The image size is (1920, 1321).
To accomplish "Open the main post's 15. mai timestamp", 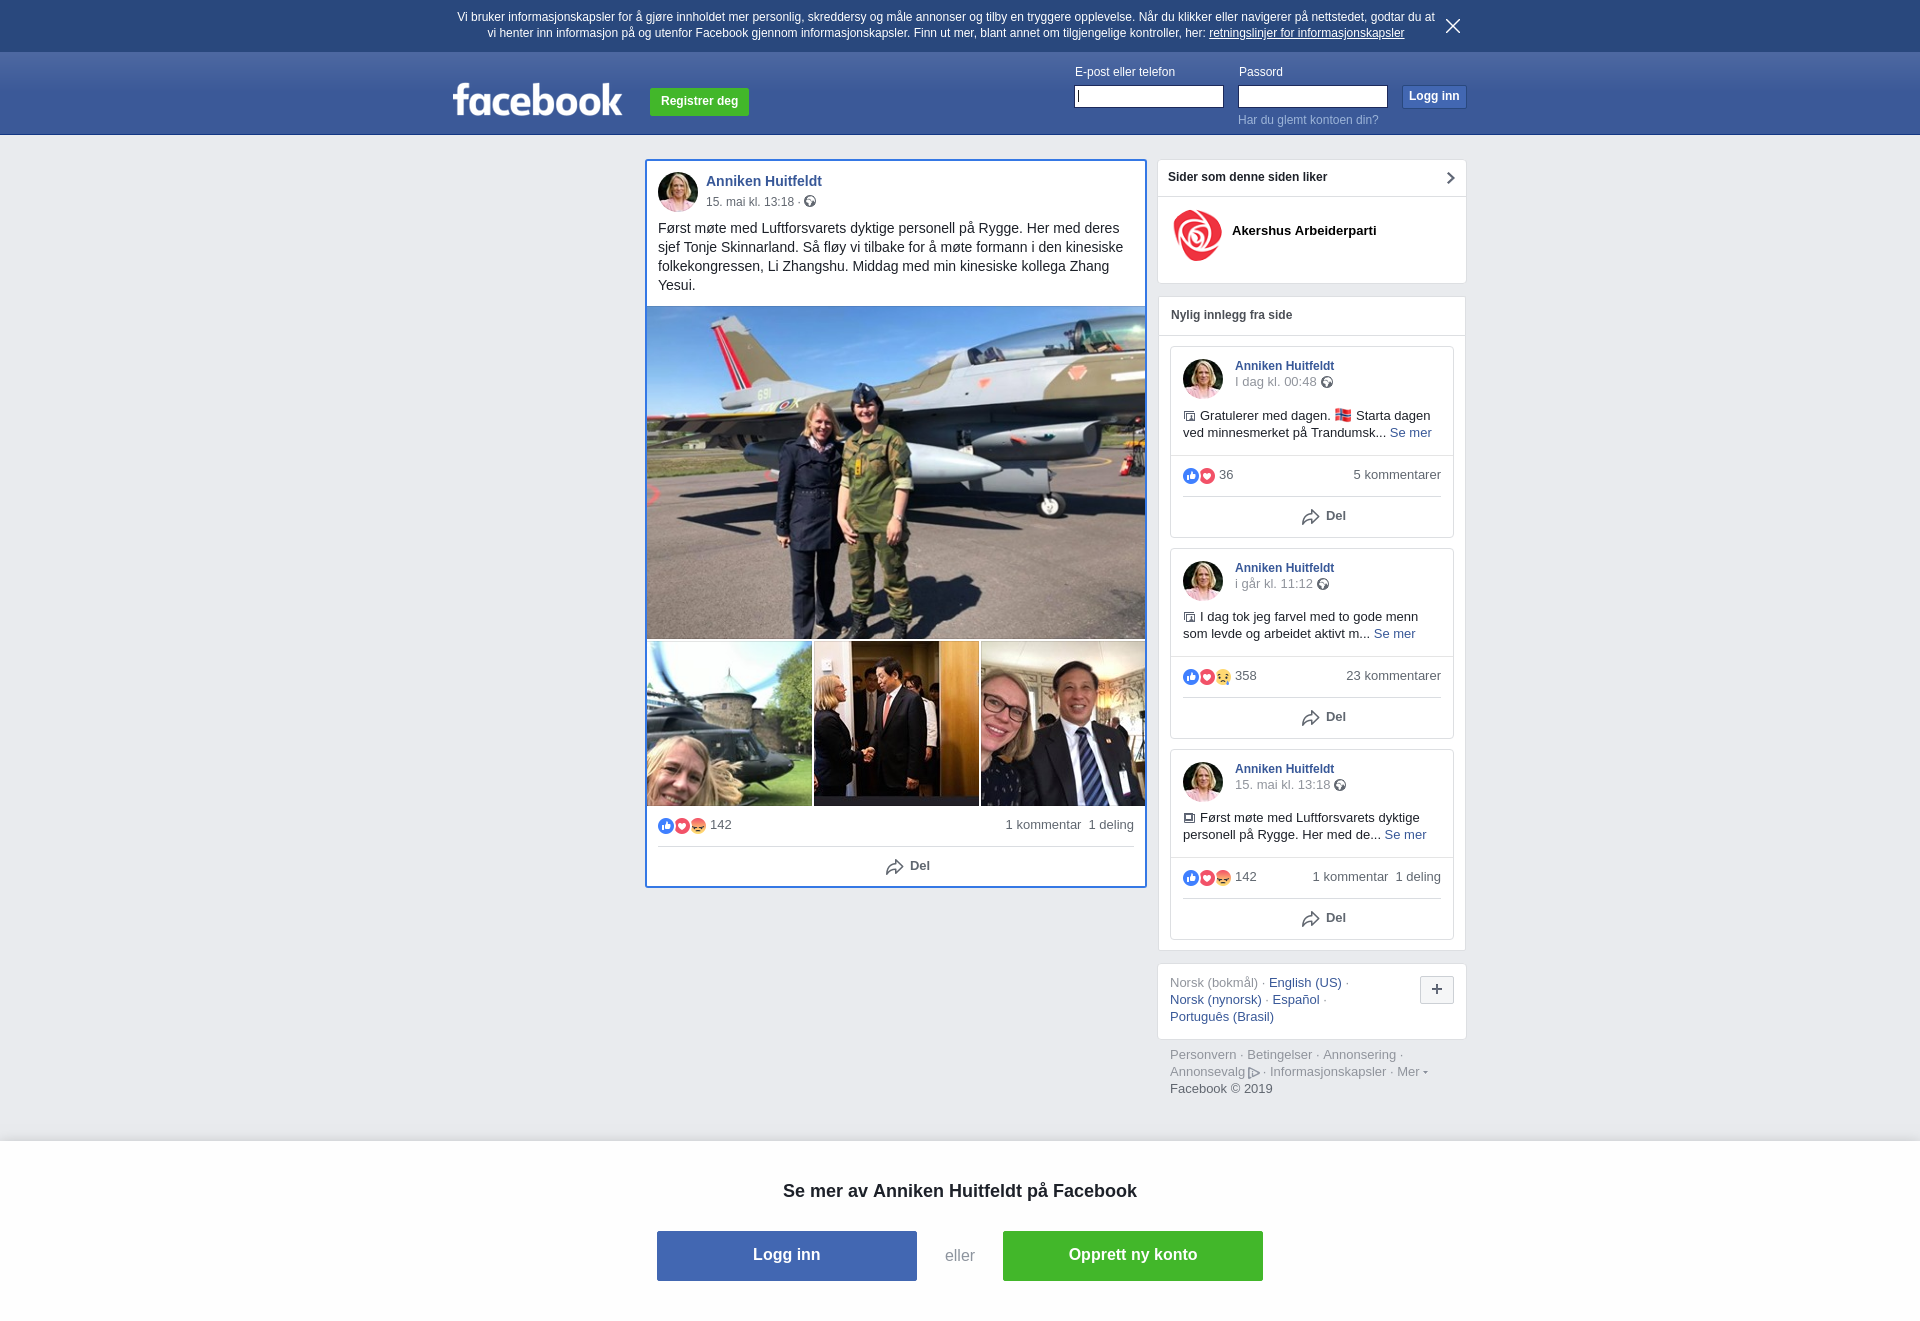I will [750, 202].
